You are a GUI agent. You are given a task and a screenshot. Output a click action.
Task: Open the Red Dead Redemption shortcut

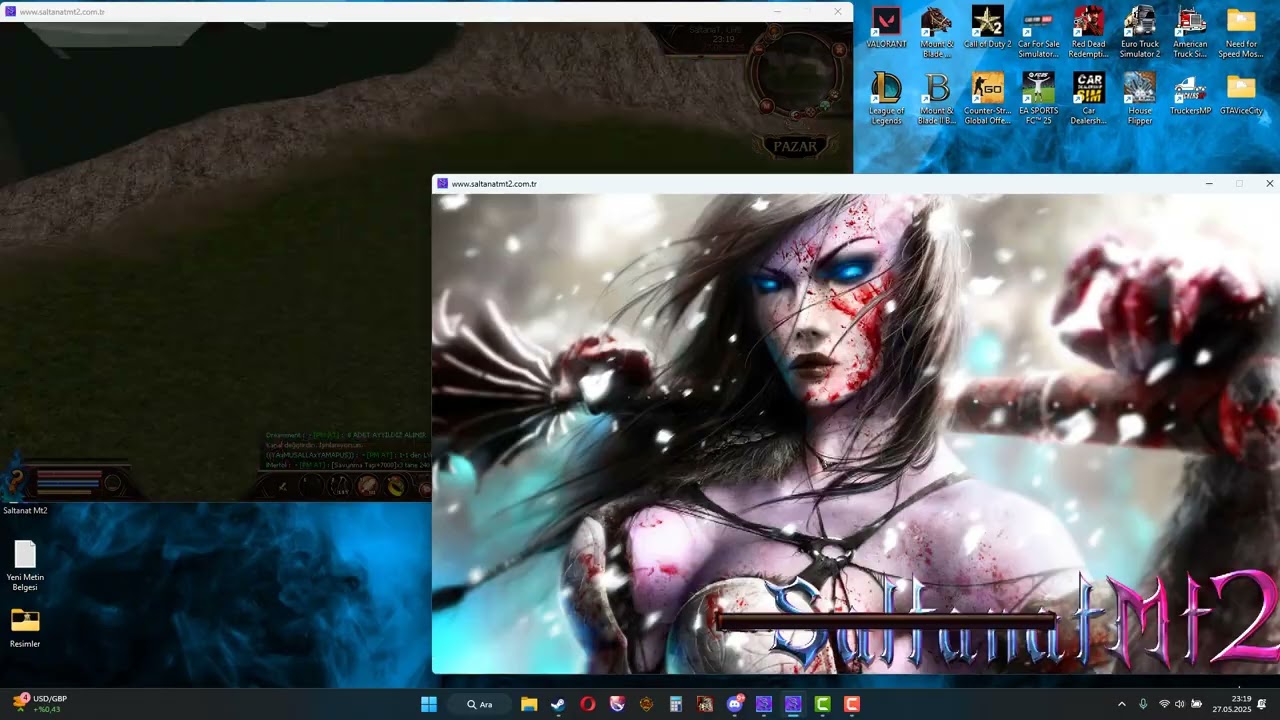click(x=1088, y=32)
